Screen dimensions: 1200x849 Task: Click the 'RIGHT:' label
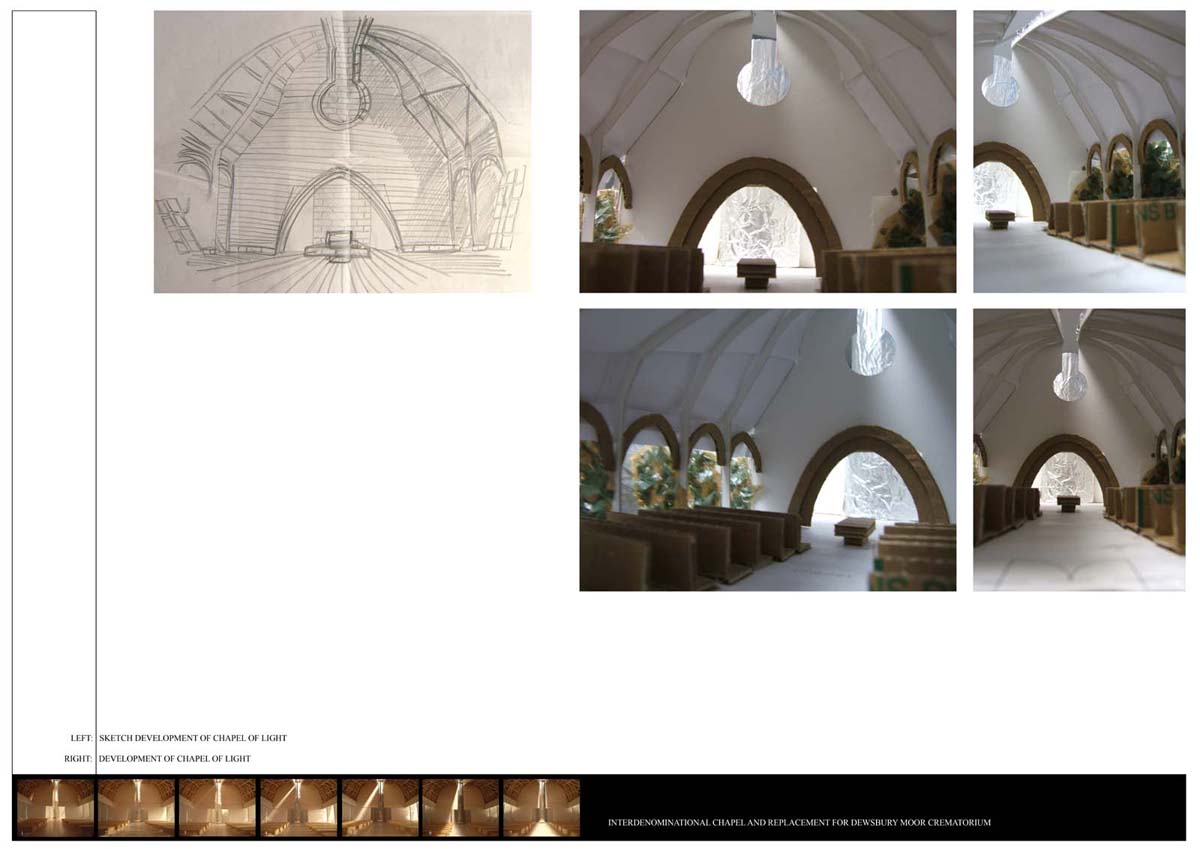[78, 759]
